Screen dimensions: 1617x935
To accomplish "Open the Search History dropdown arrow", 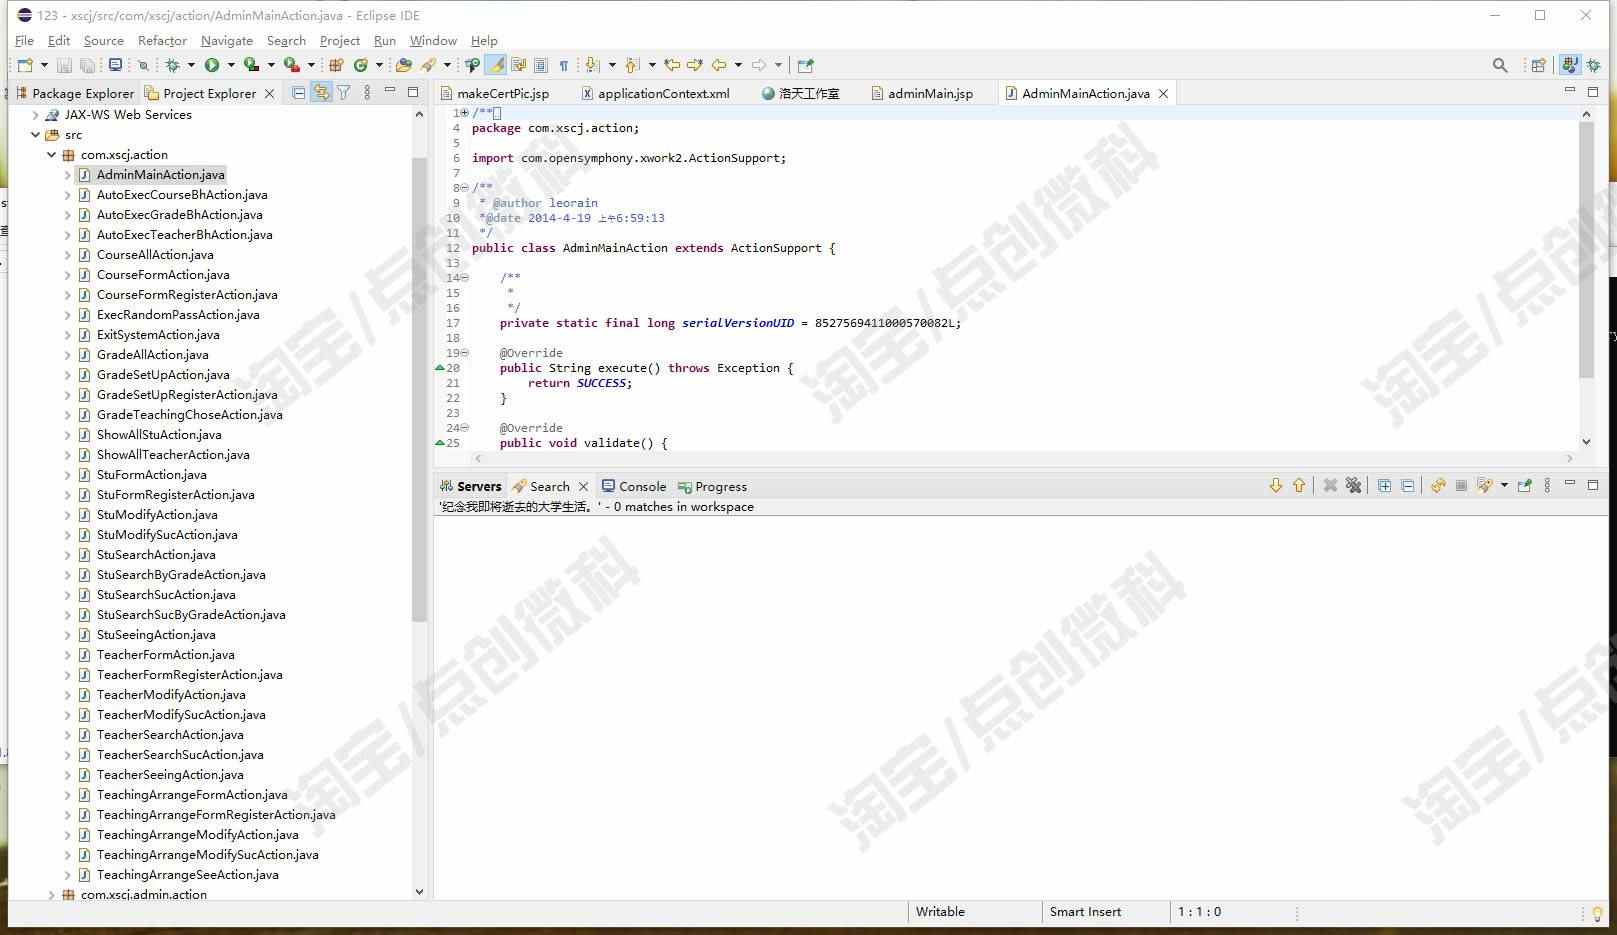I will 1504,486.
